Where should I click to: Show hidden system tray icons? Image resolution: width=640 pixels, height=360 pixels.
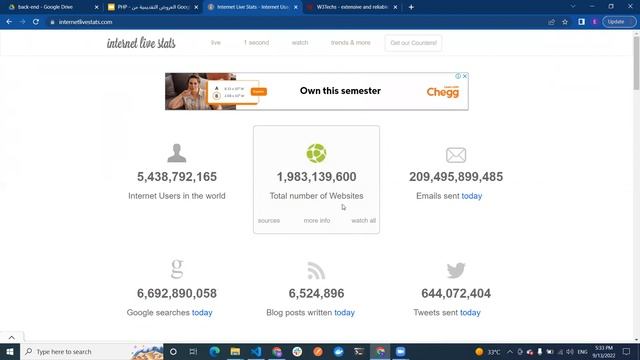tap(510, 351)
